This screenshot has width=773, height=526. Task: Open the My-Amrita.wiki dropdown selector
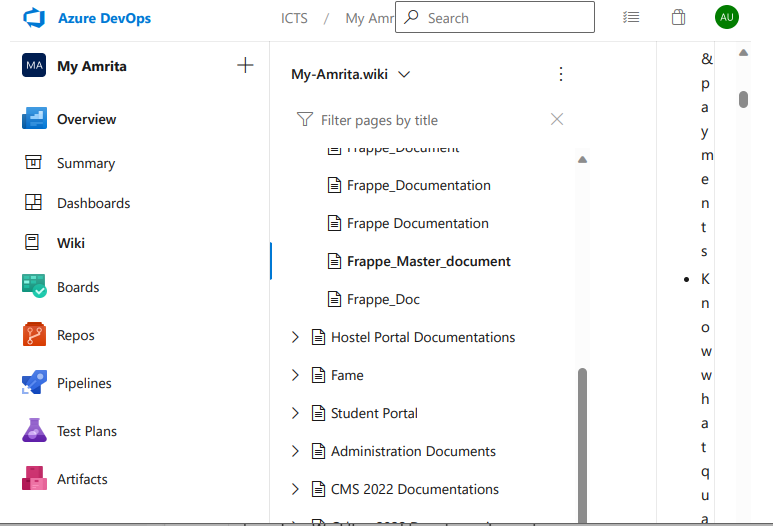[351, 74]
